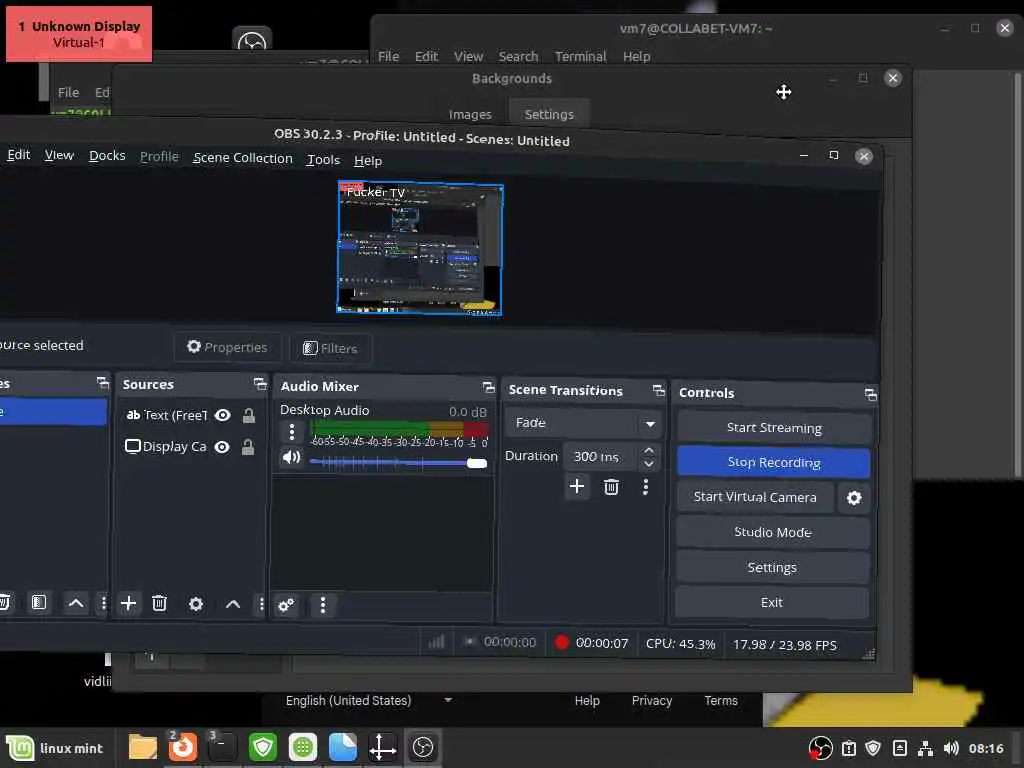Image resolution: width=1024 pixels, height=768 pixels.
Task: Click the Exit button
Action: click(x=771, y=602)
